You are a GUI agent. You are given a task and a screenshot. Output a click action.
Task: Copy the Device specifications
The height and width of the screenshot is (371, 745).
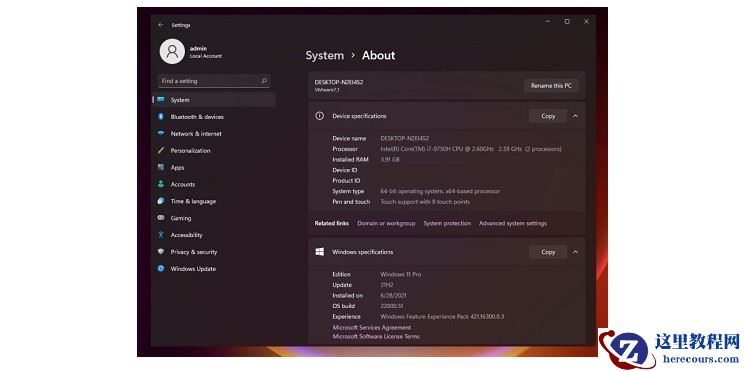click(x=548, y=116)
